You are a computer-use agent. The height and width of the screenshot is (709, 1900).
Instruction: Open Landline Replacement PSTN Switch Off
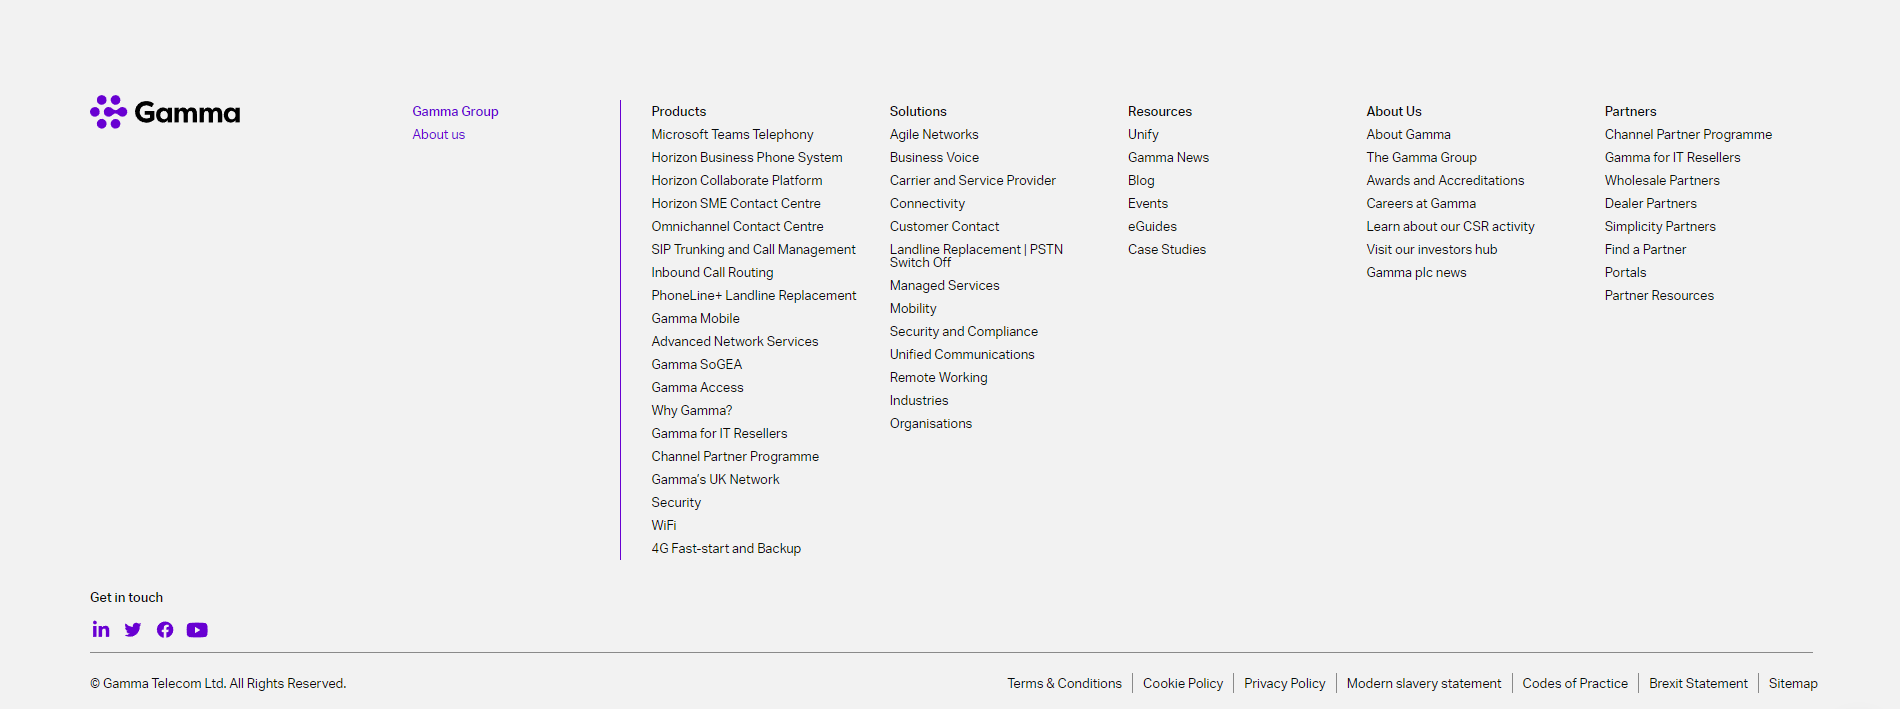coord(975,255)
